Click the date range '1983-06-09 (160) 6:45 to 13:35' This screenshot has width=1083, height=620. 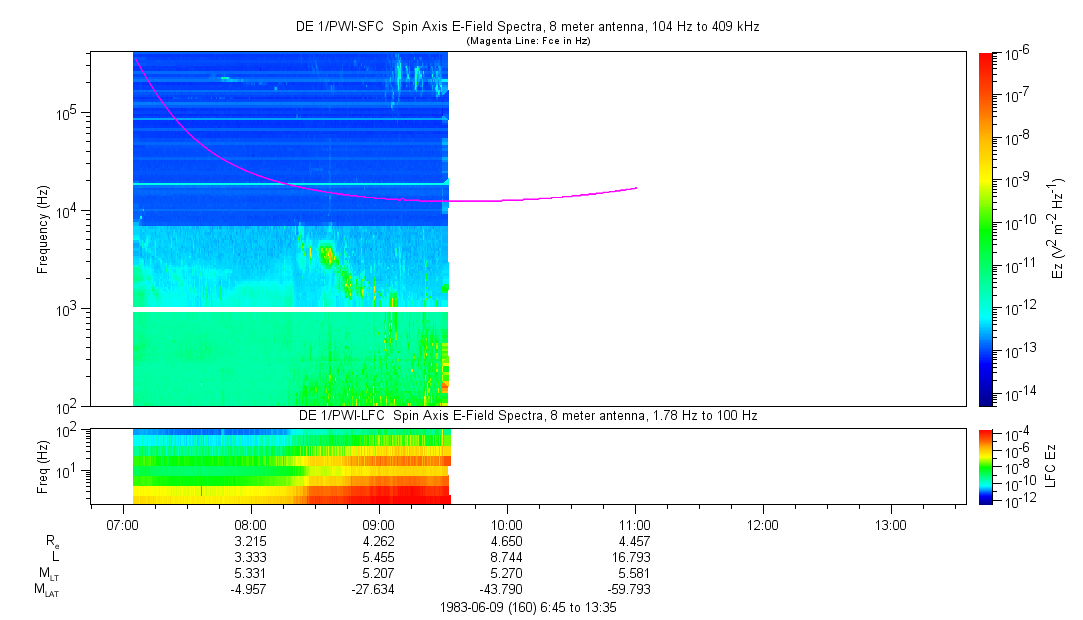click(528, 608)
